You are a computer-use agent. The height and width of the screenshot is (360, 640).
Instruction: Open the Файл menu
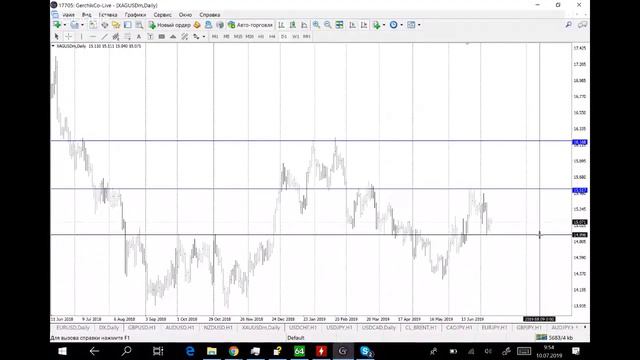[69, 15]
